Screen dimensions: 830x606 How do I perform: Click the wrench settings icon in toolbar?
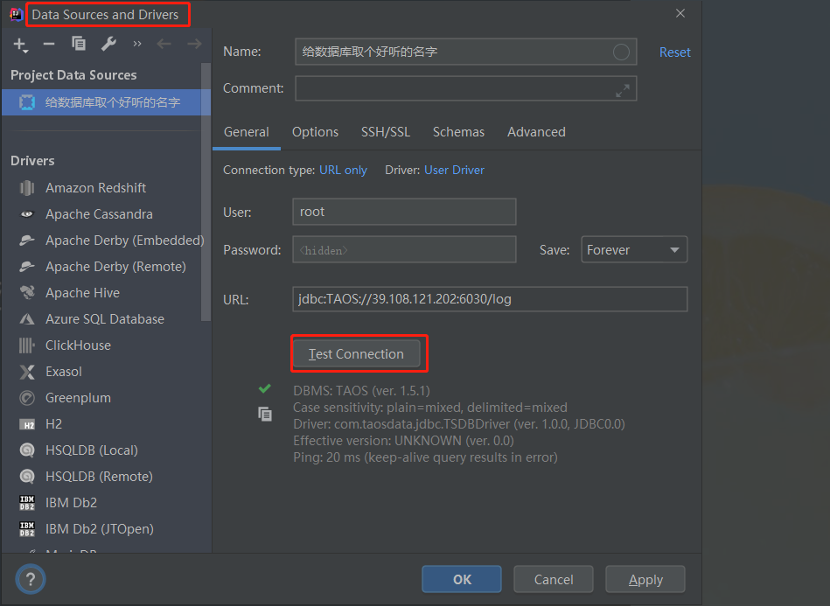pos(109,44)
